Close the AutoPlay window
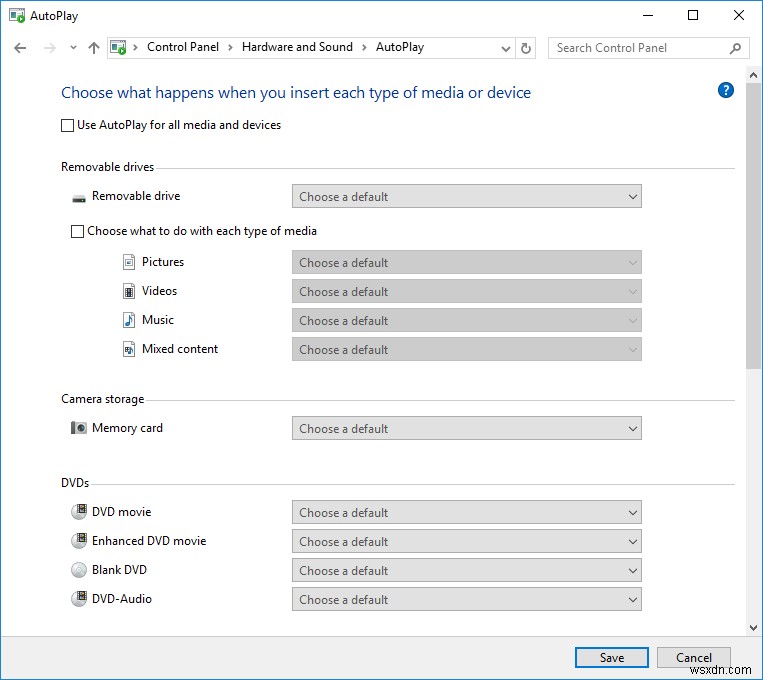 coord(739,16)
